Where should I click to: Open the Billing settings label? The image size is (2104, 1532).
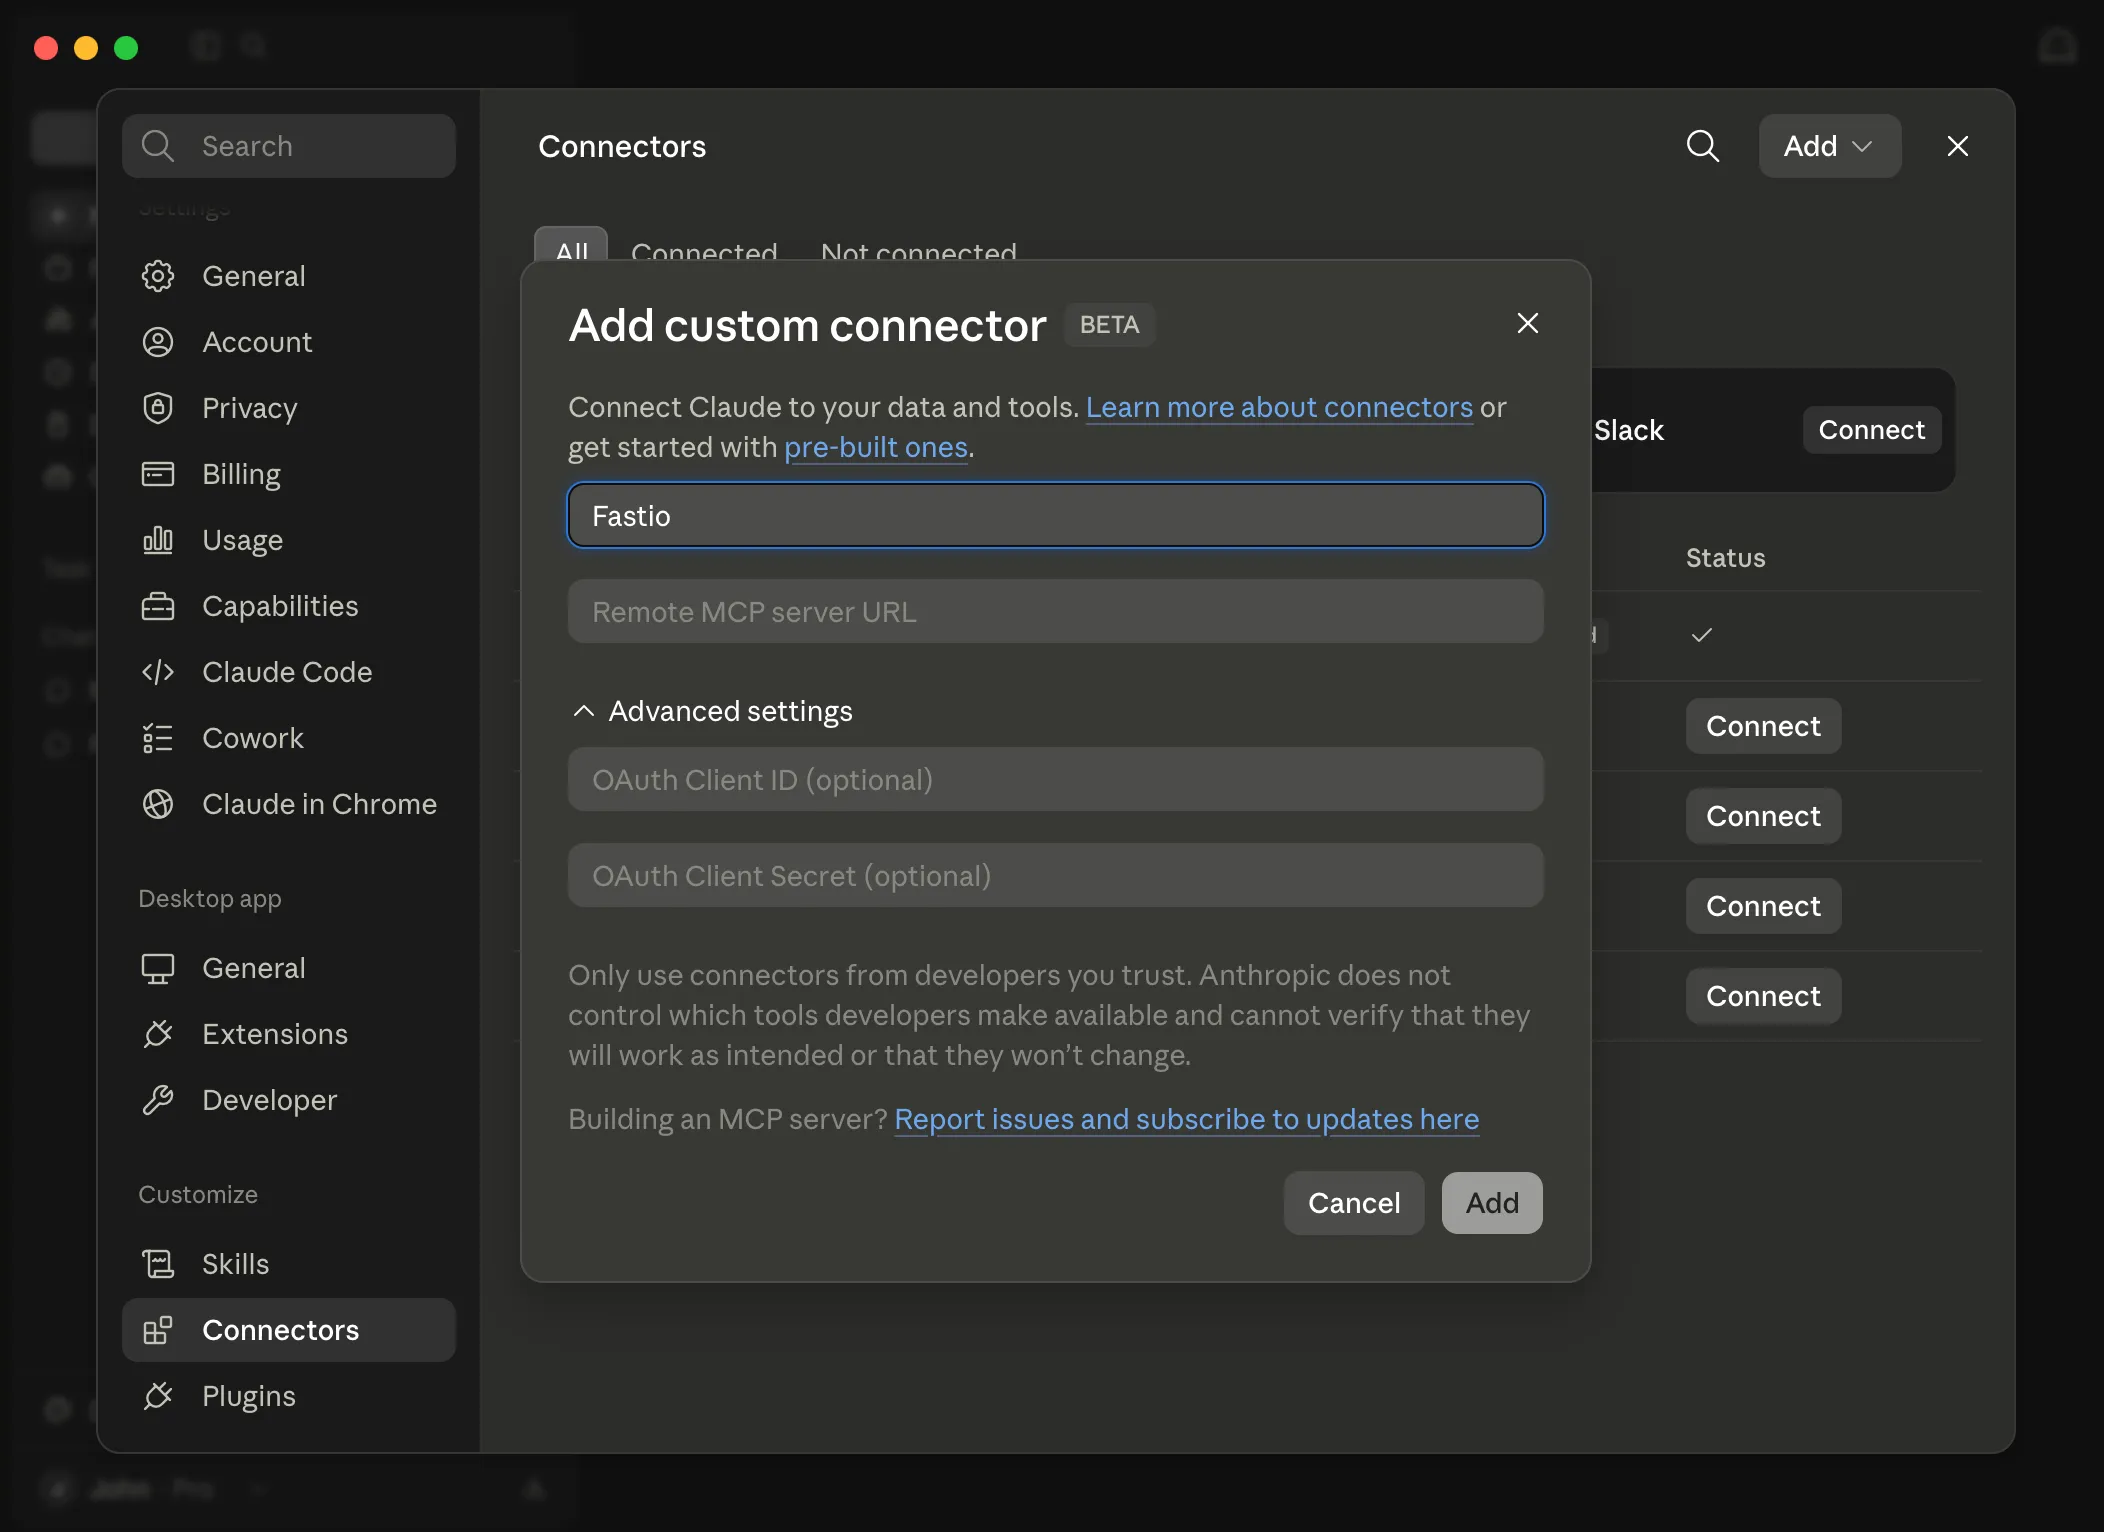[241, 474]
